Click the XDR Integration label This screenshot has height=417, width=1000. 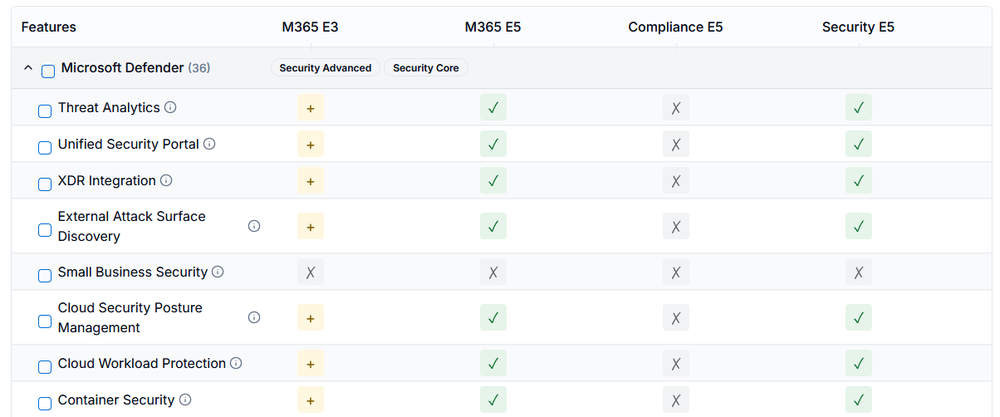point(107,180)
